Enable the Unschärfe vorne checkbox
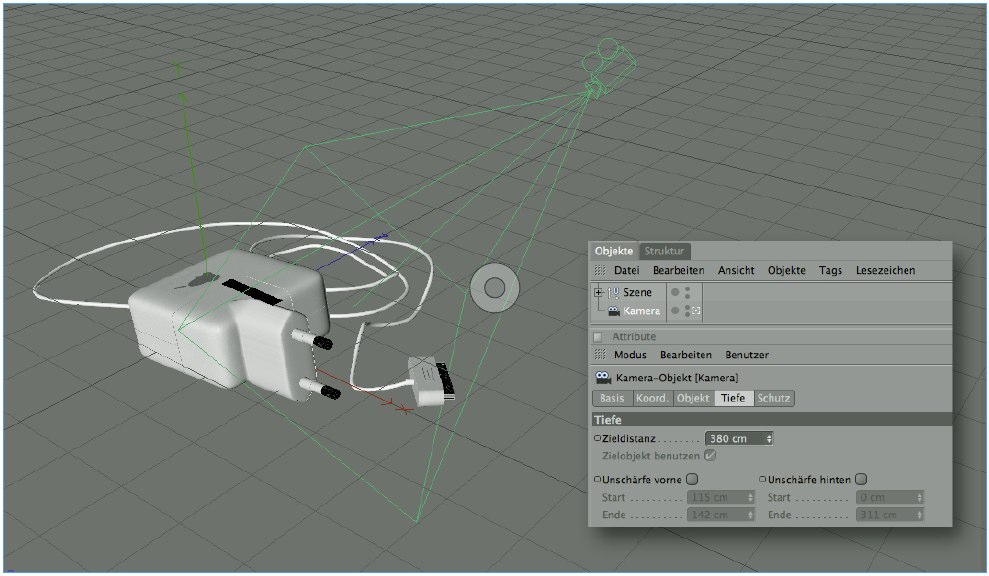 [x=692, y=479]
